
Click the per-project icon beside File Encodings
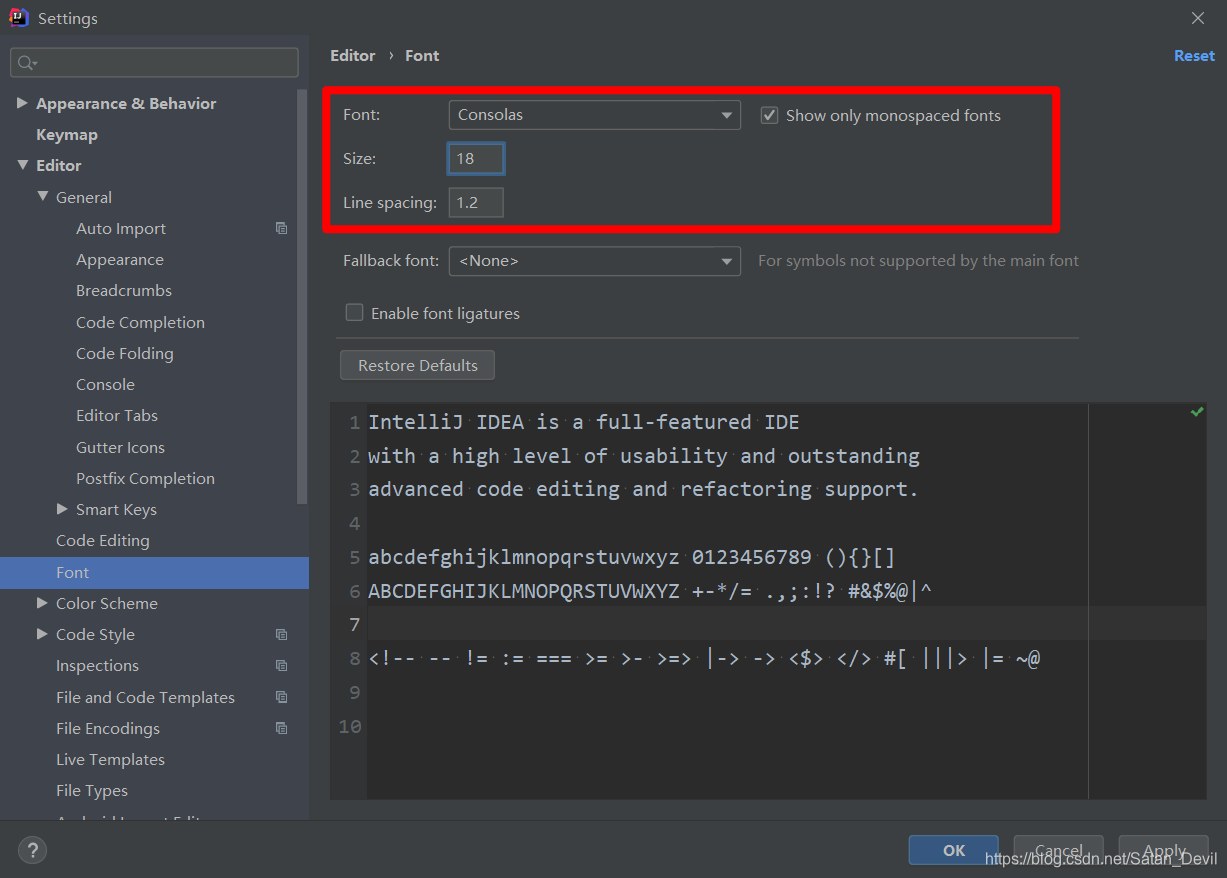(282, 728)
